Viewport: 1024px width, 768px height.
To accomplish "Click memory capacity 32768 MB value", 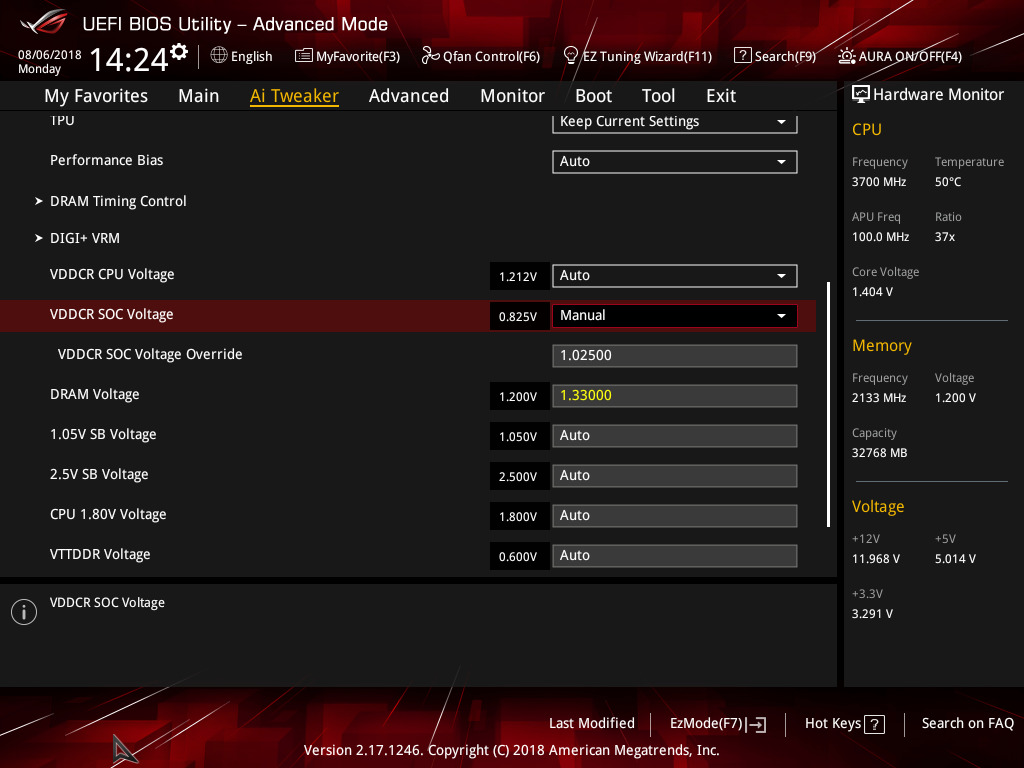I will [x=879, y=453].
